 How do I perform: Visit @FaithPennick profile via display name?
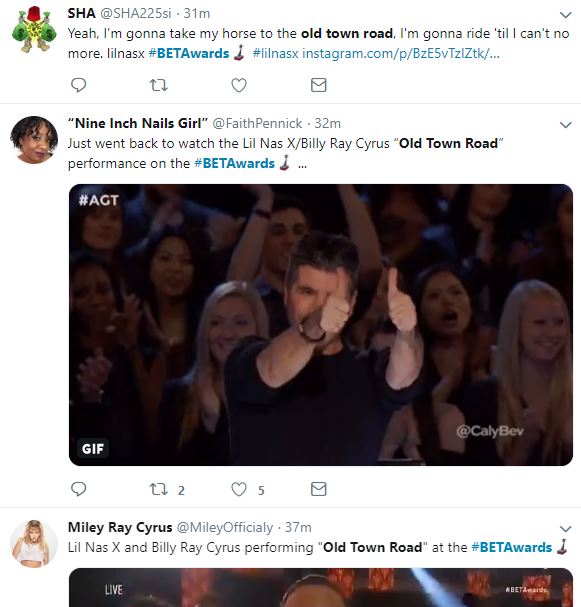click(138, 123)
